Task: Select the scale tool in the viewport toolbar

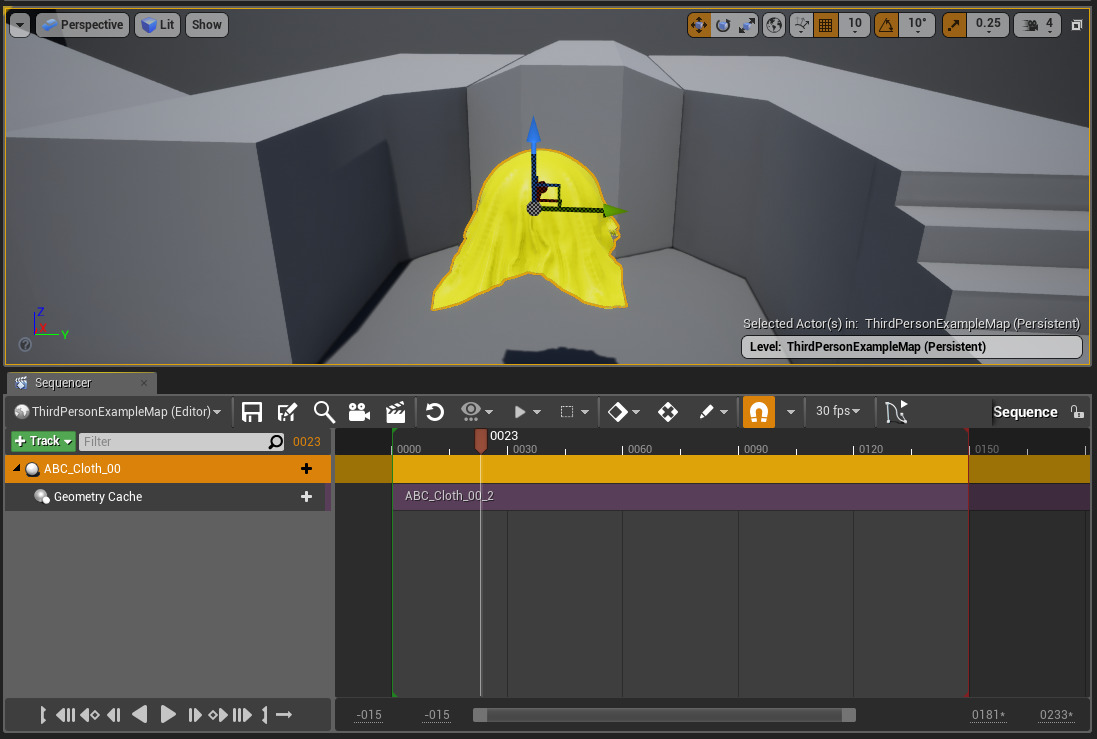Action: (x=747, y=25)
